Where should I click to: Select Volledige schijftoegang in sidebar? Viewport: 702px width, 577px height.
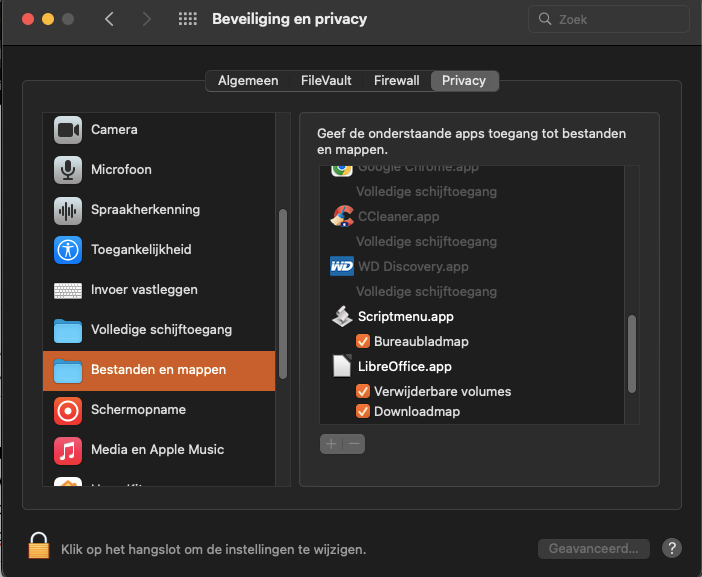(159, 330)
